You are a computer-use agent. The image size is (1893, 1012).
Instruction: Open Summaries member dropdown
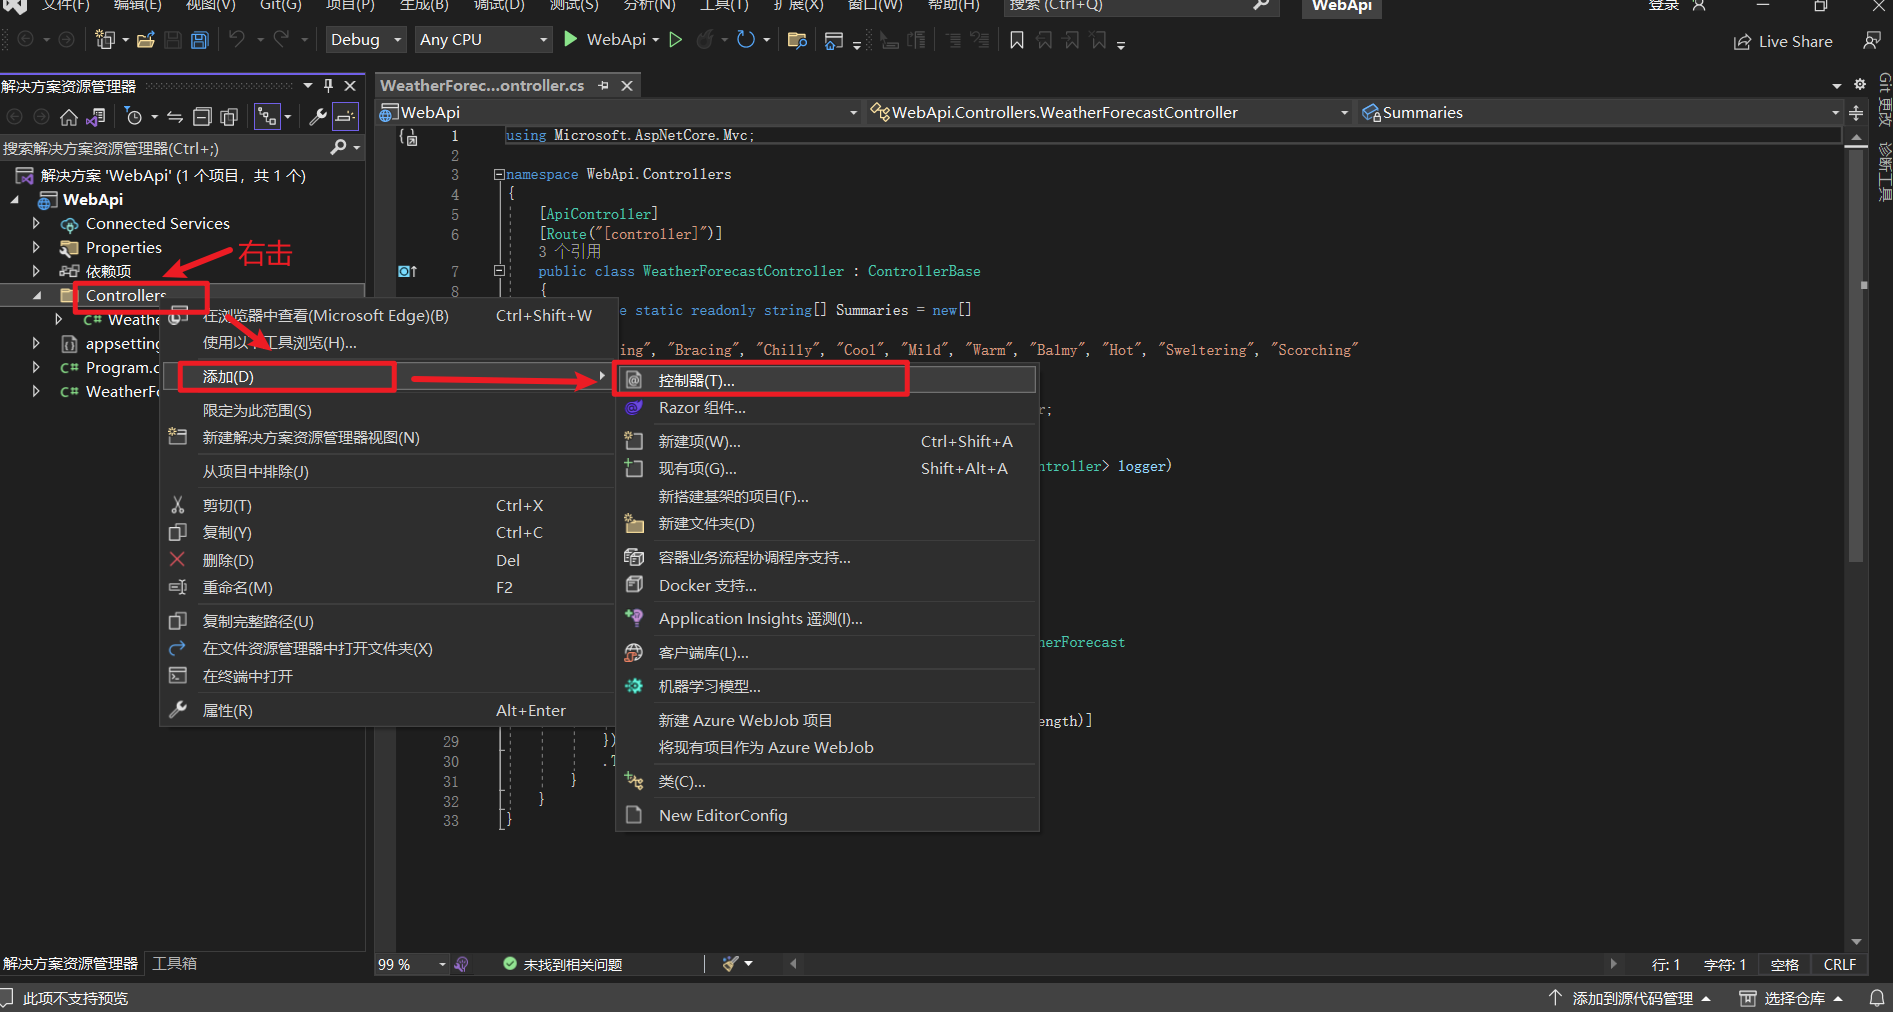[1601, 113]
